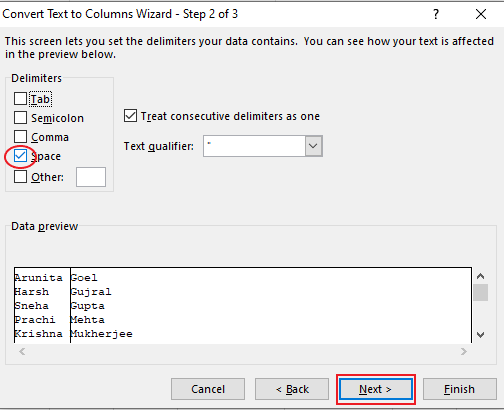Open the Text qualifier dropdown

(x=313, y=146)
